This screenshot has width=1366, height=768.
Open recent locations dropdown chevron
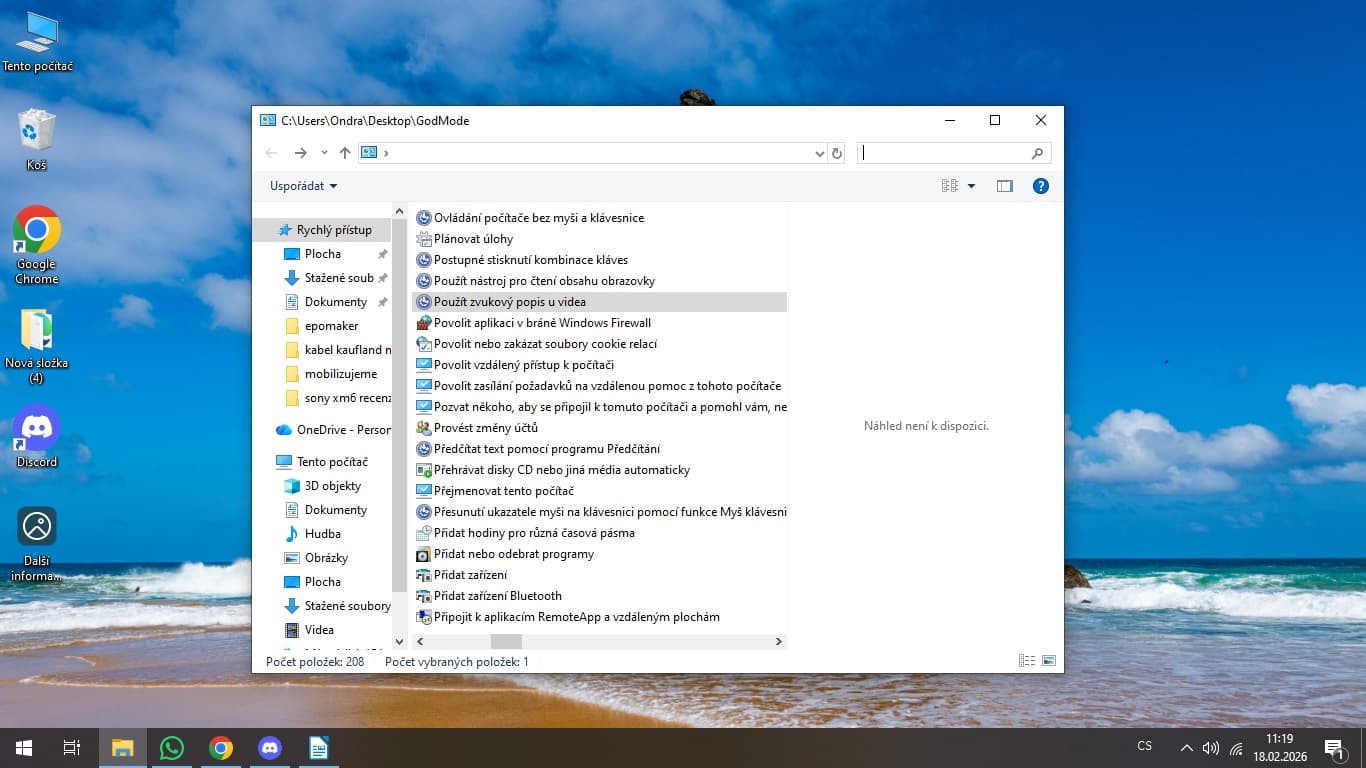click(324, 153)
